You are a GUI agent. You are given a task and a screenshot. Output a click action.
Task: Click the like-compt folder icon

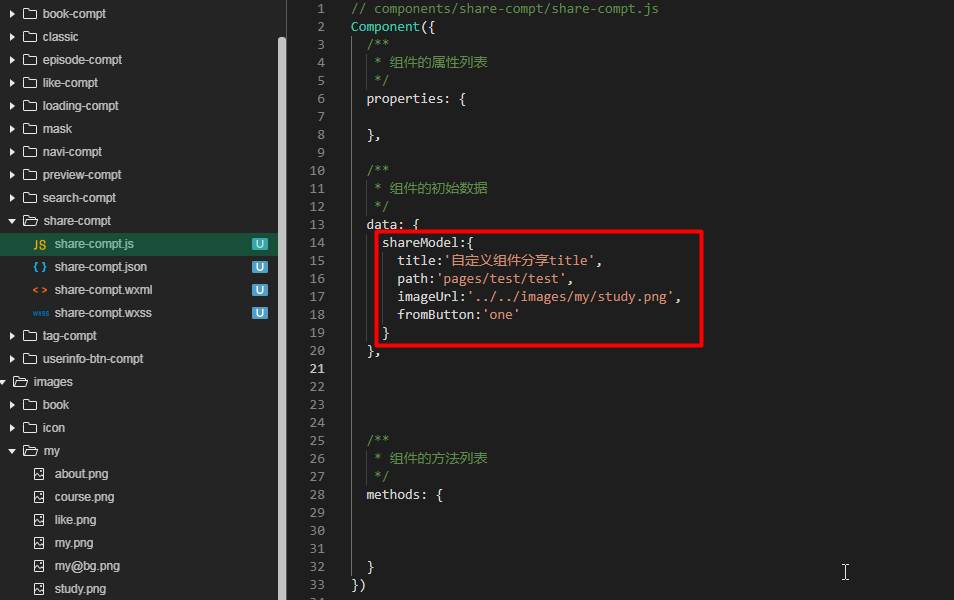coord(30,83)
